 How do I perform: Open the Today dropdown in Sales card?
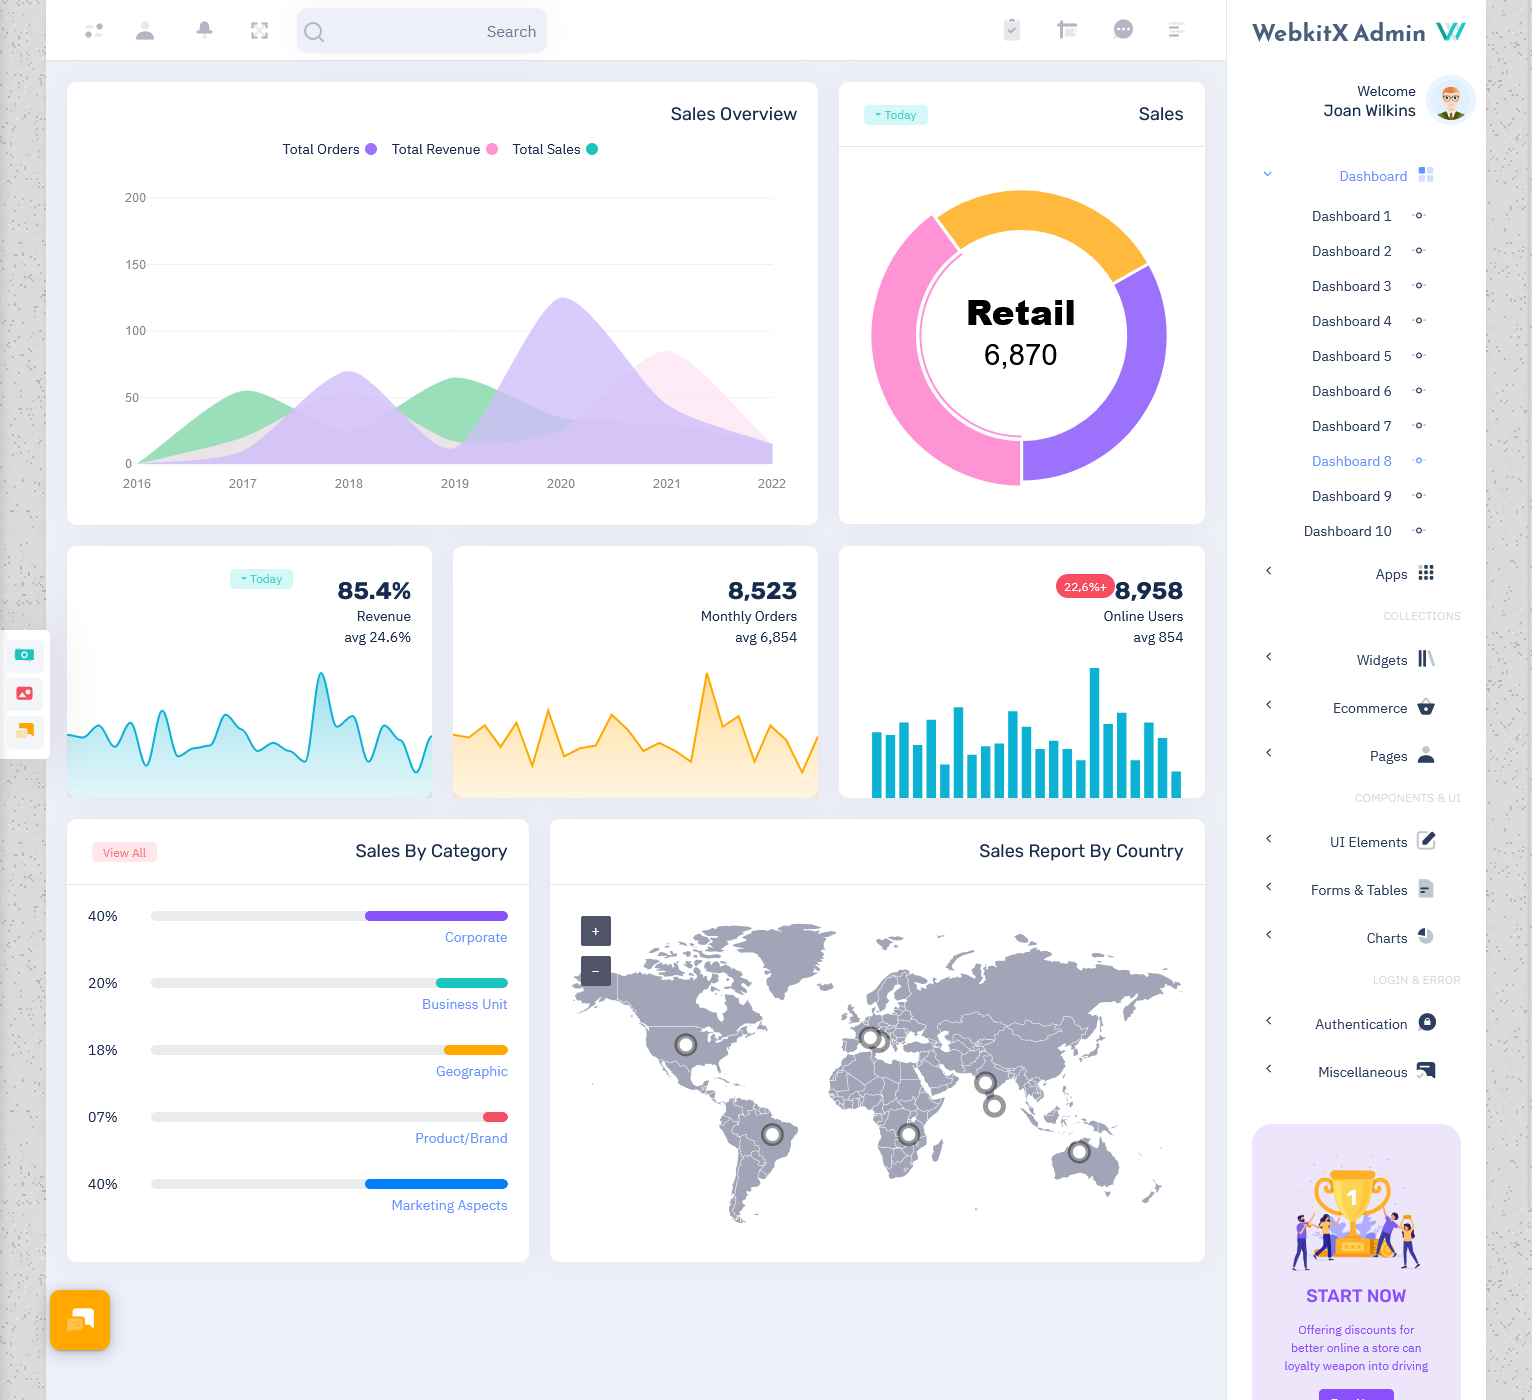pyautogui.click(x=896, y=115)
